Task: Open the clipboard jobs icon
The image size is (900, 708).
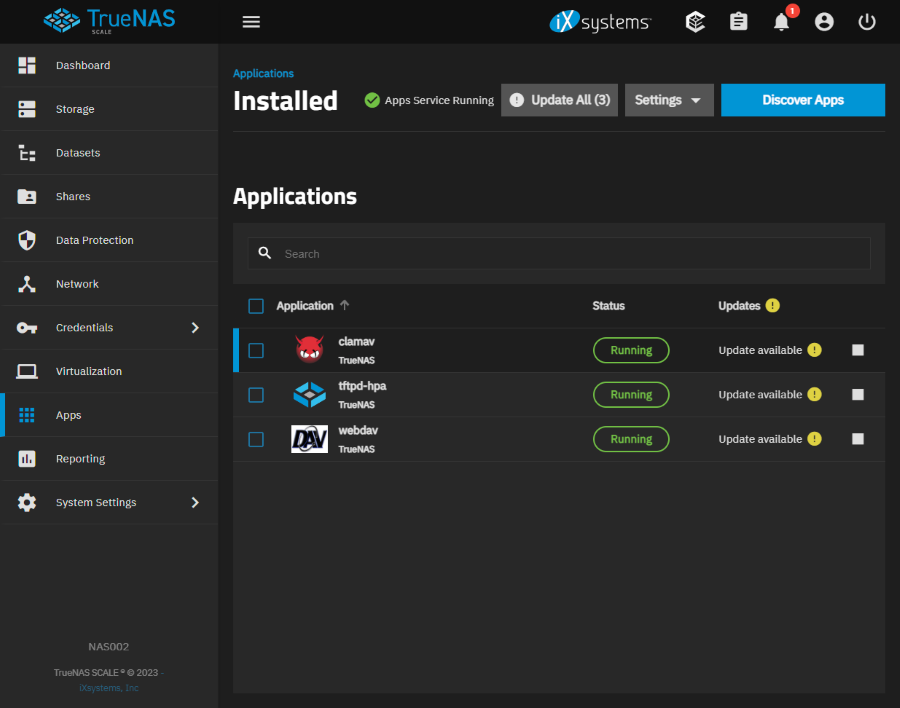Action: (x=739, y=22)
